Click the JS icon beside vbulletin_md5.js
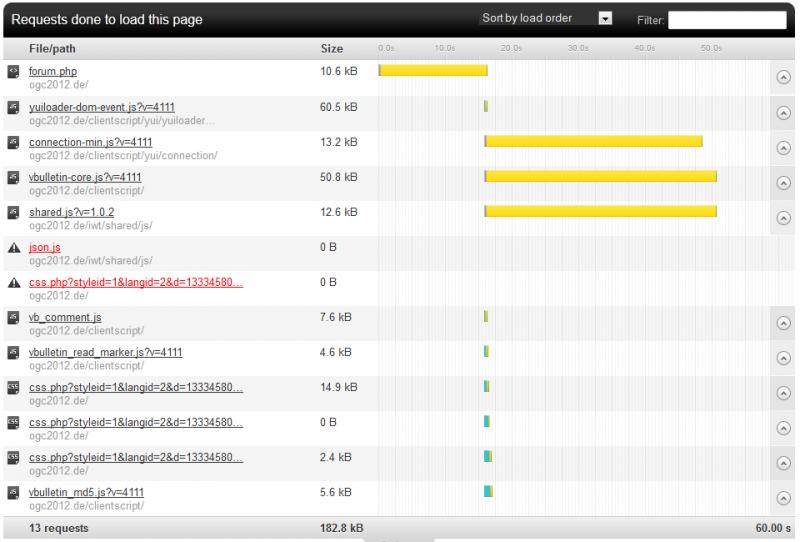Screen dimensions: 800x542 click(x=13, y=492)
